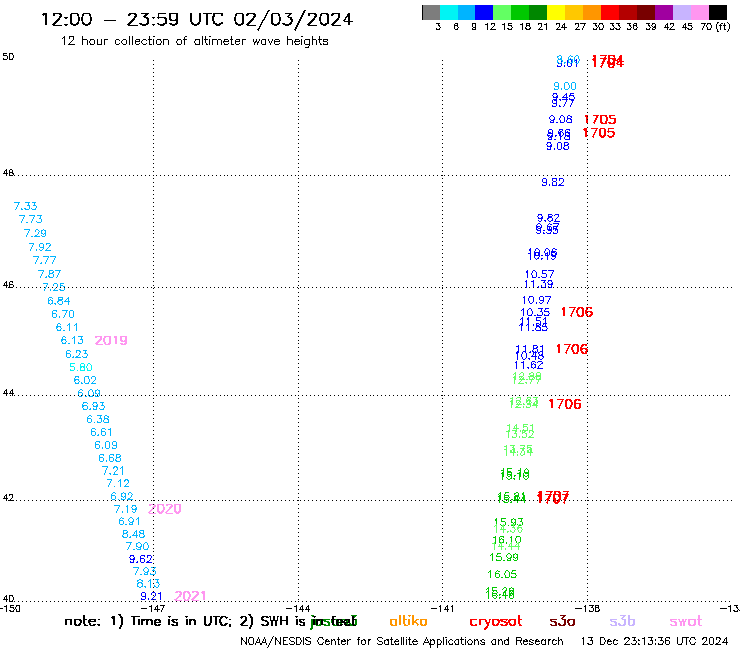Click the 7.19 value beside pass 2020
This screenshot has height=650, width=740.
coord(126,509)
